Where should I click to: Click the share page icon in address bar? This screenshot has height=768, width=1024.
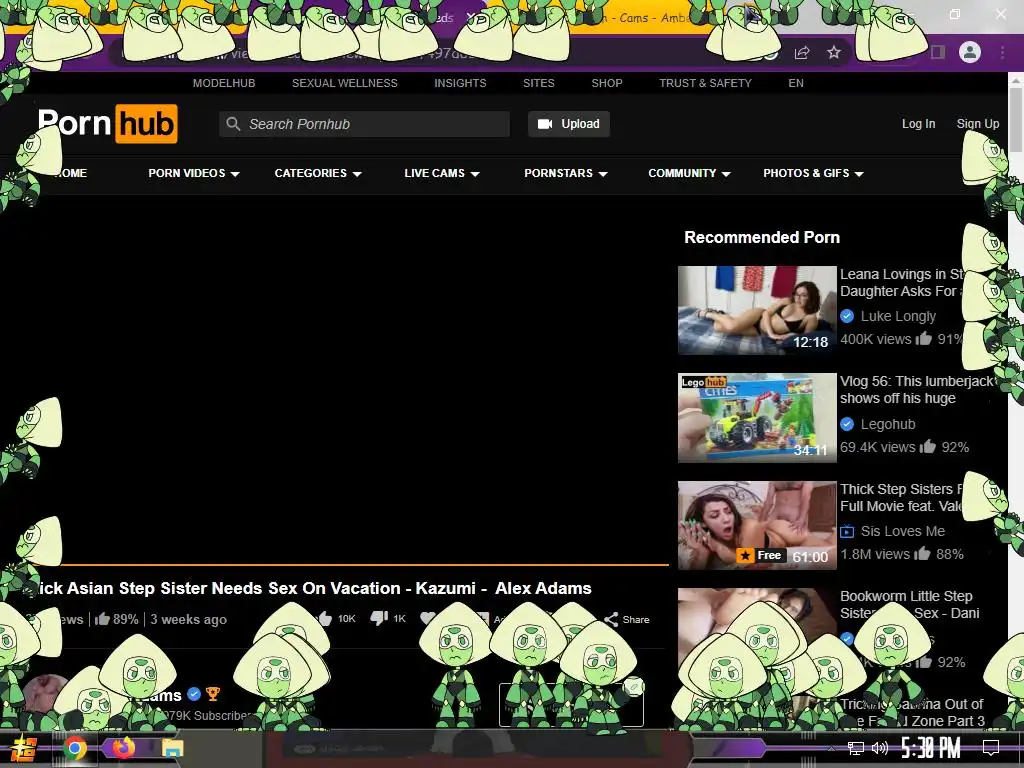click(802, 53)
